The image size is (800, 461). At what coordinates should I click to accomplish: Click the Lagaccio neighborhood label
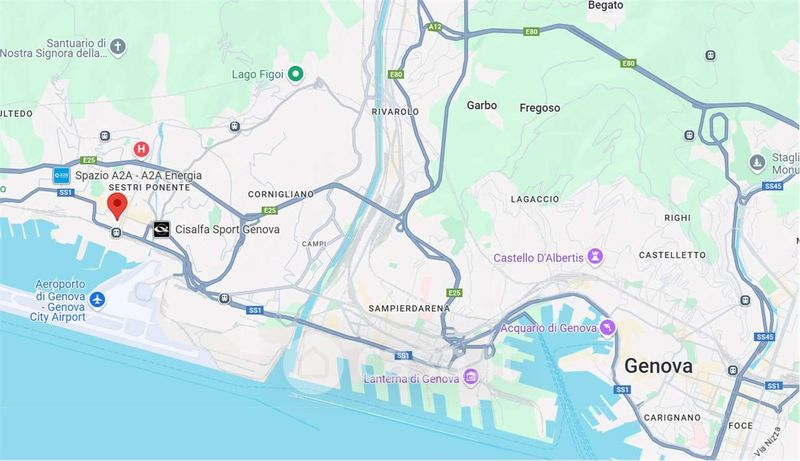pos(535,199)
